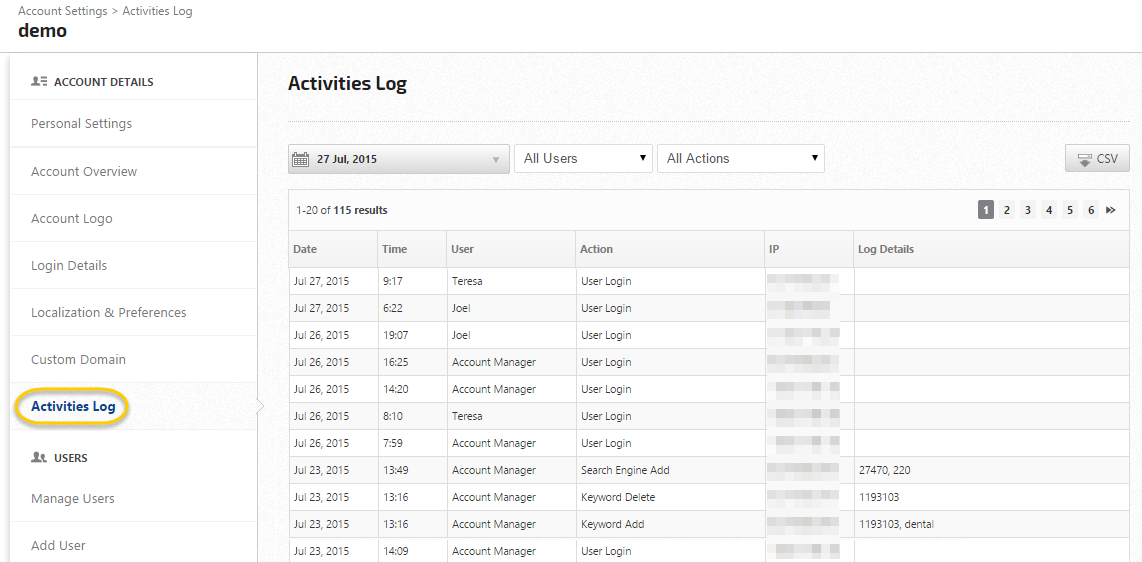Click the calendar icon in date picker

coord(301,159)
